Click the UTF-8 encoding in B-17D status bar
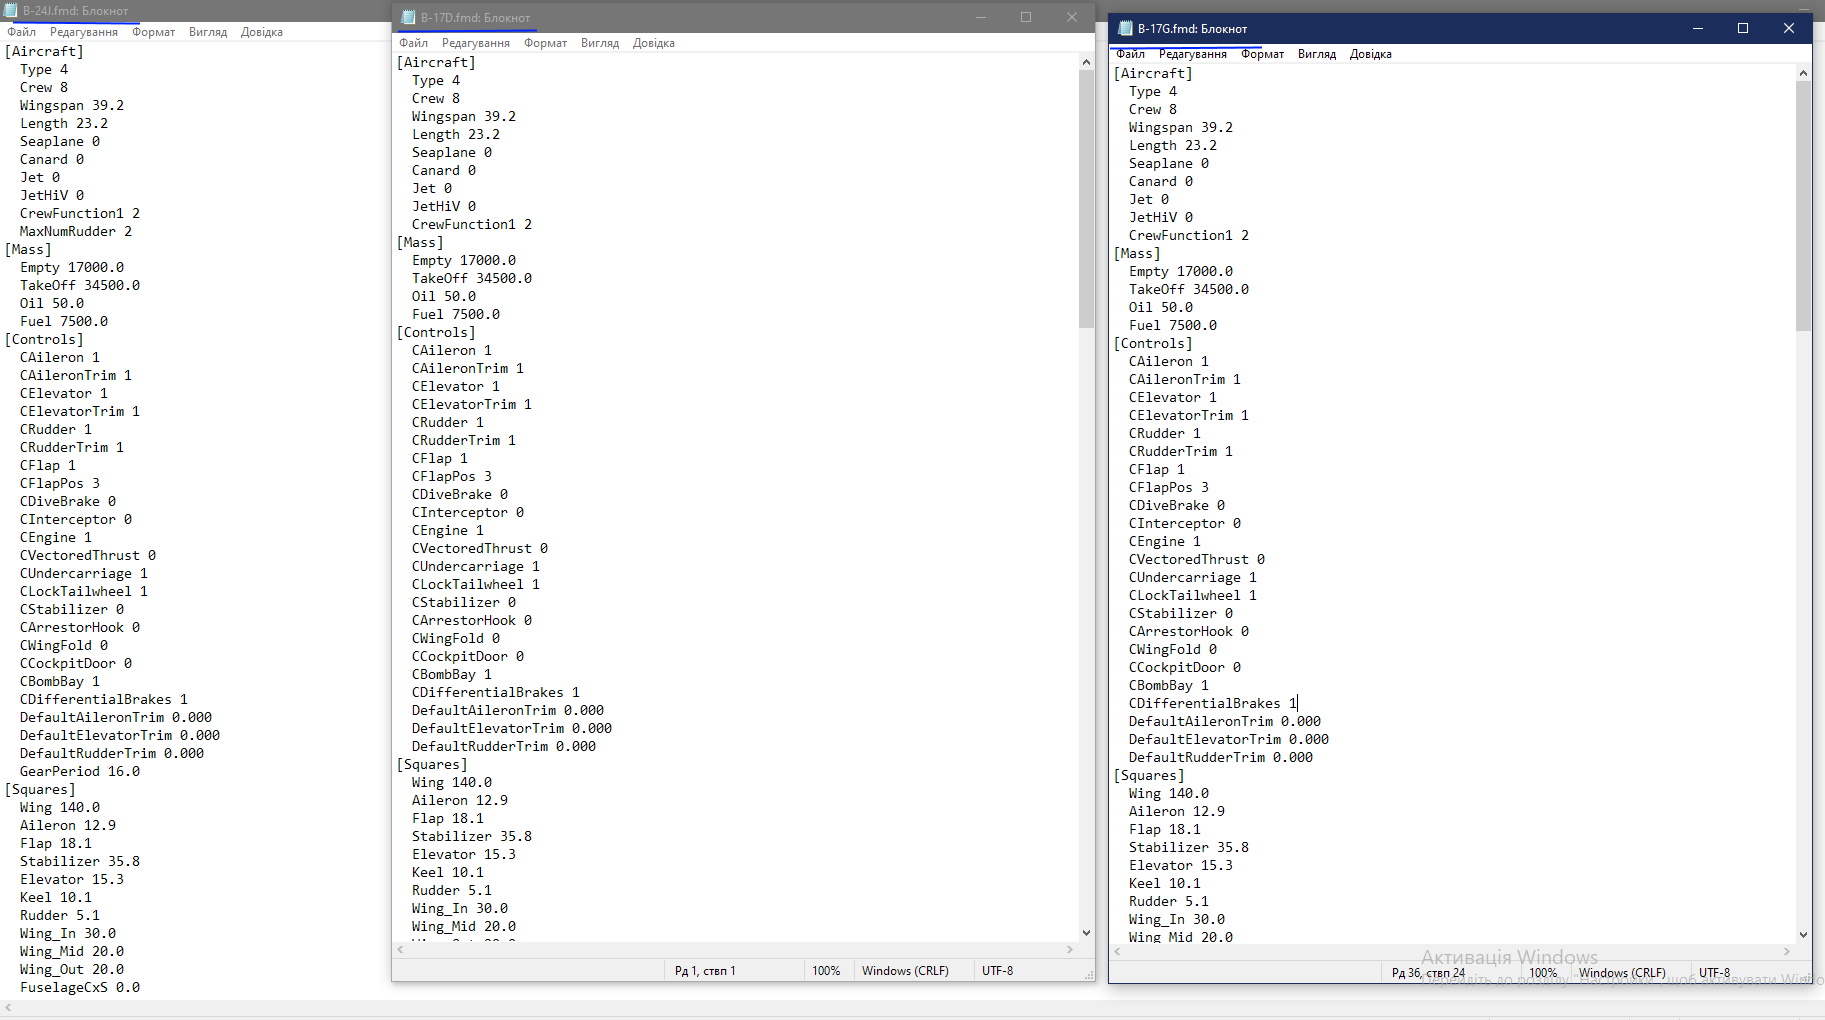1825x1020 pixels. (x=997, y=971)
